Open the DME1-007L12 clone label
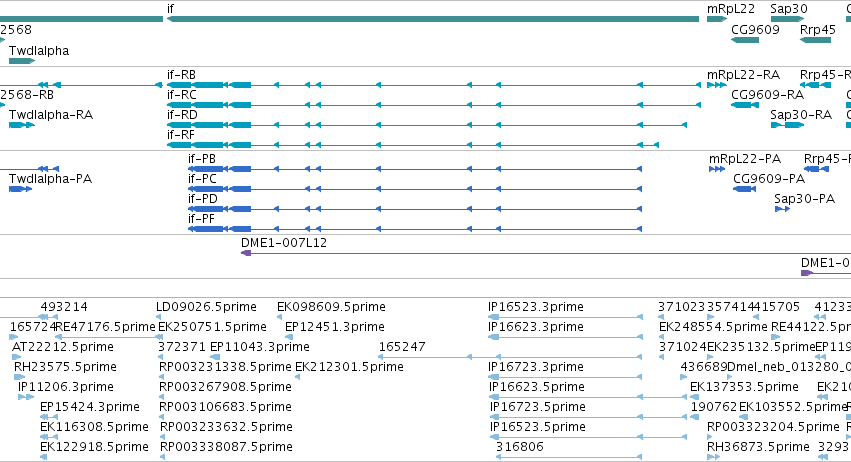Image resolution: width=851 pixels, height=462 pixels. click(284, 243)
